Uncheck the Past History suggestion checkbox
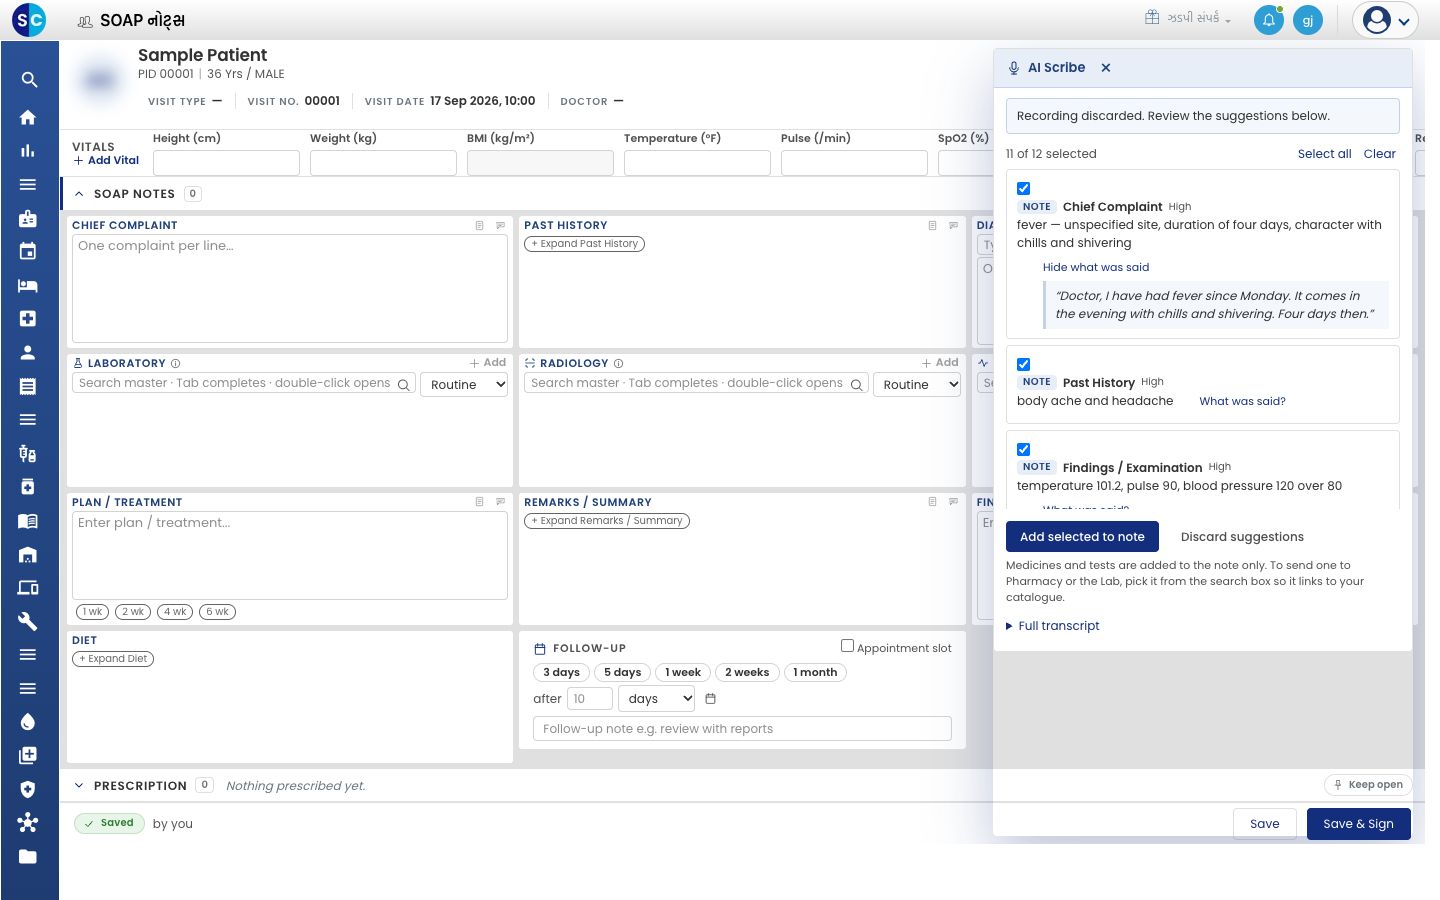Screen dimensions: 1440x900 1023,364
